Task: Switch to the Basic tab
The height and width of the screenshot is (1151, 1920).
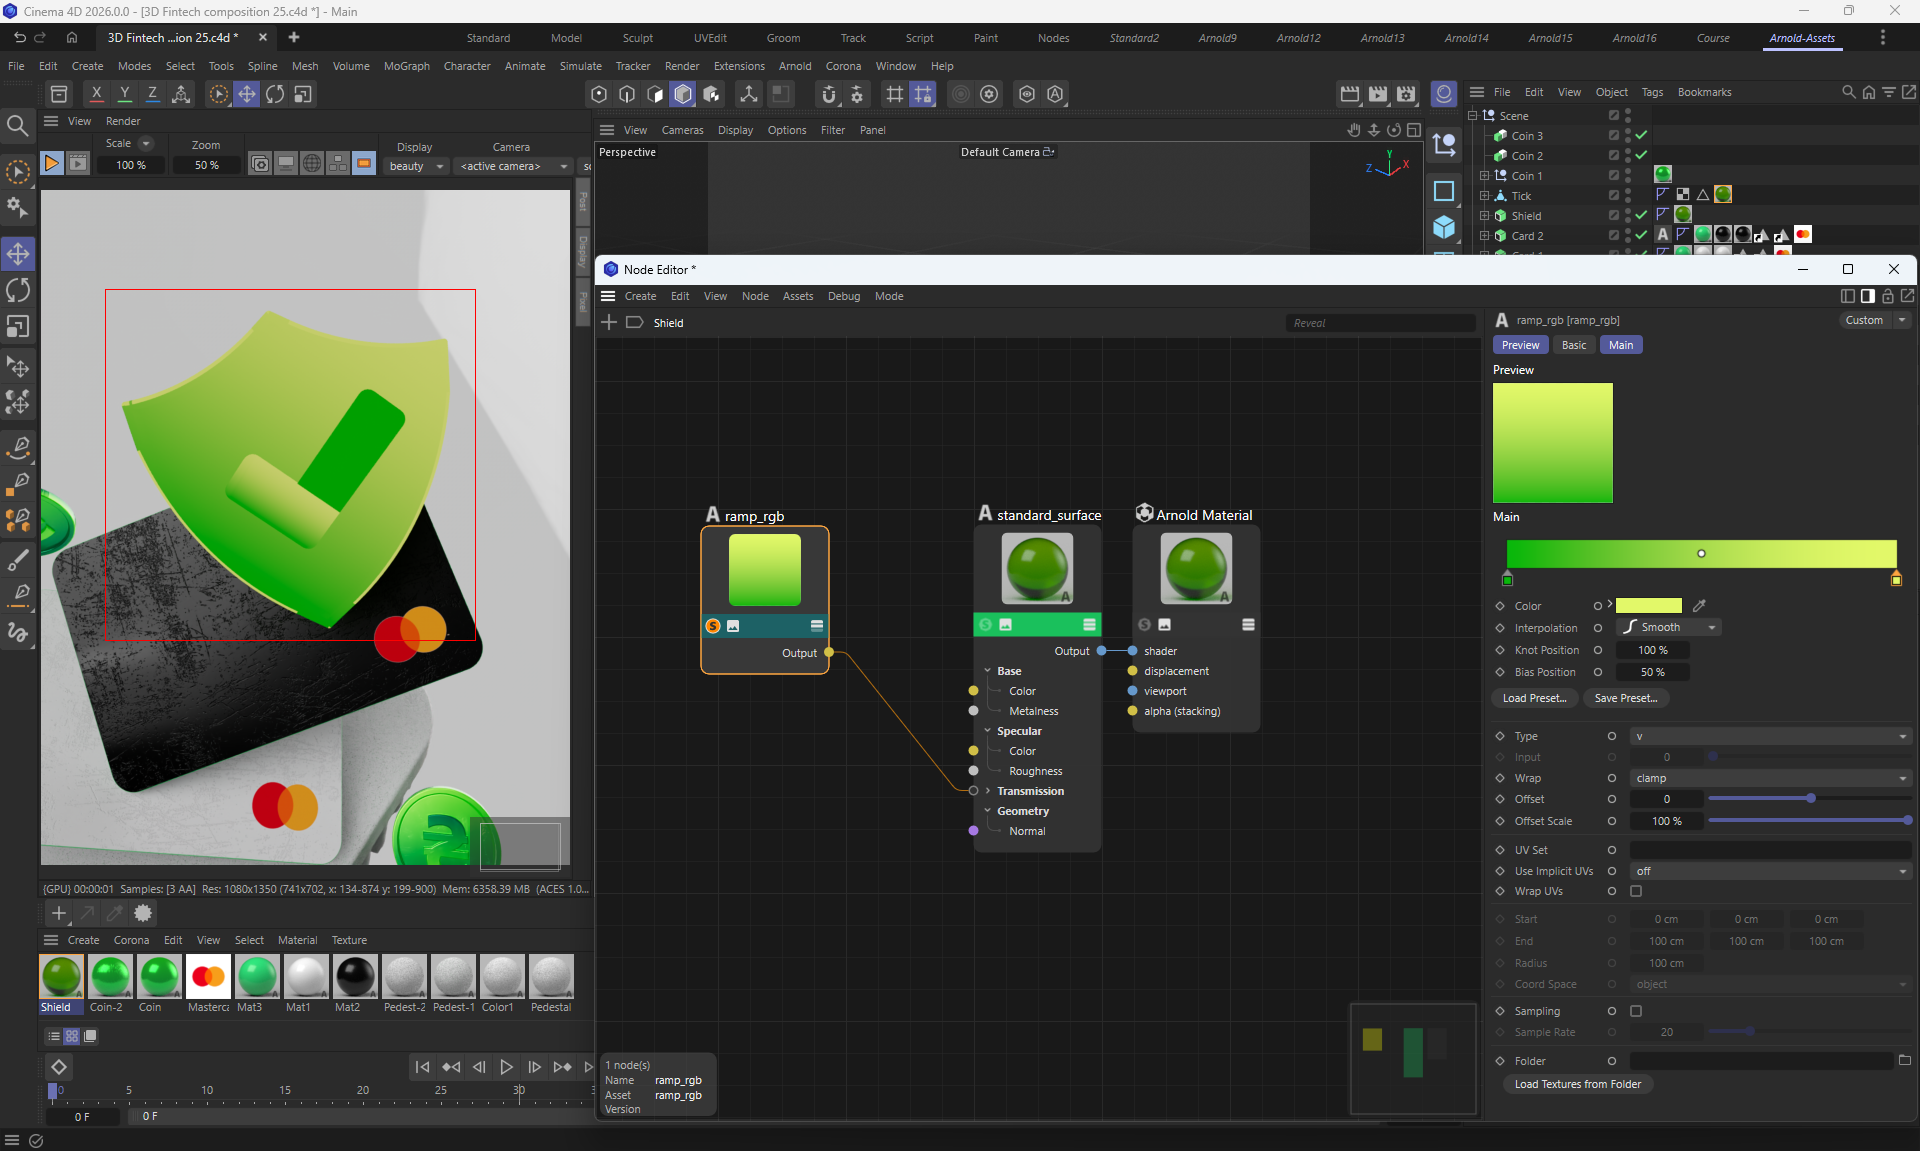Action: pyautogui.click(x=1573, y=345)
